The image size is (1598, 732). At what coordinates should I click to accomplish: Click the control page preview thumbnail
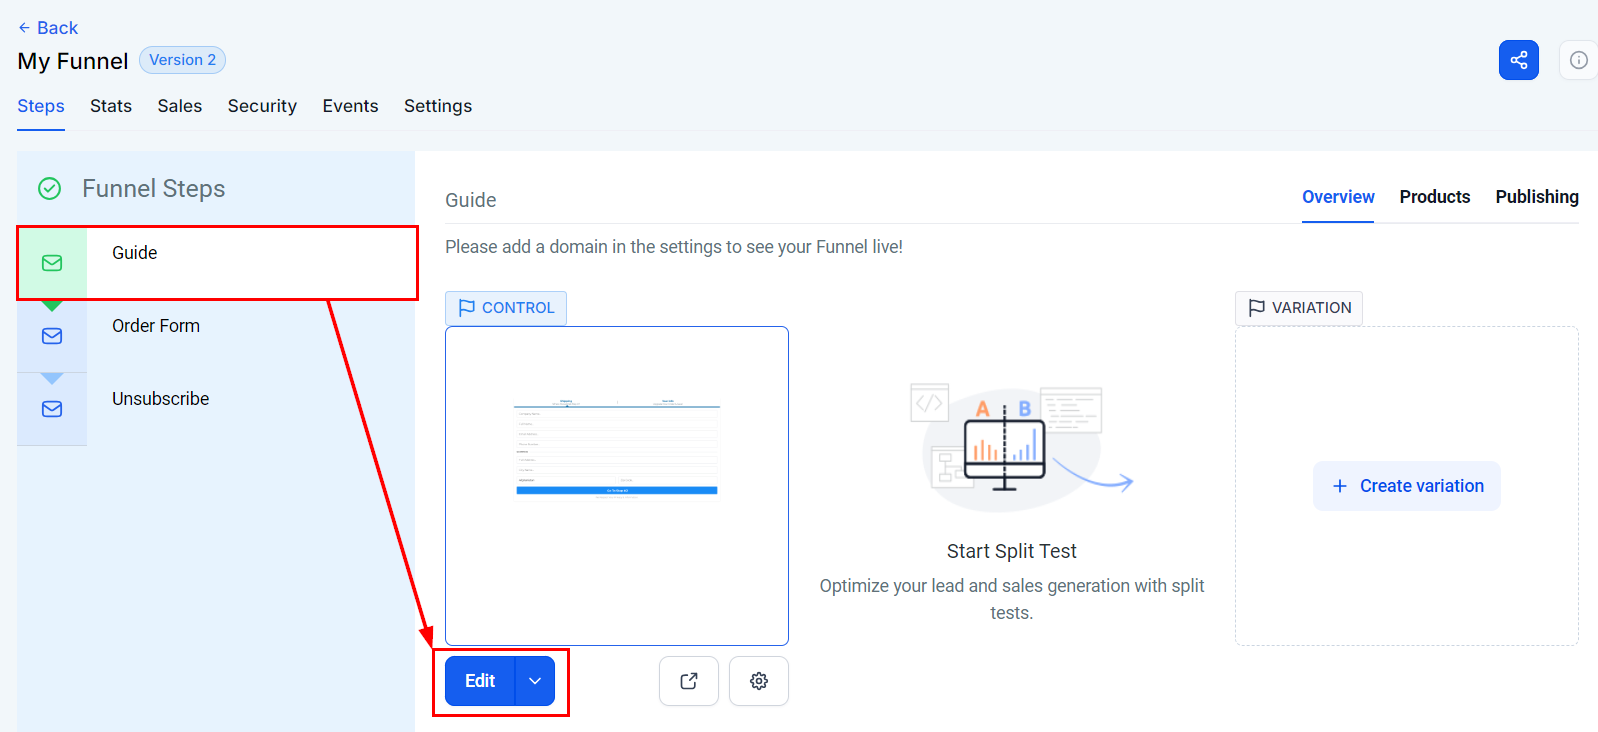pyautogui.click(x=617, y=485)
